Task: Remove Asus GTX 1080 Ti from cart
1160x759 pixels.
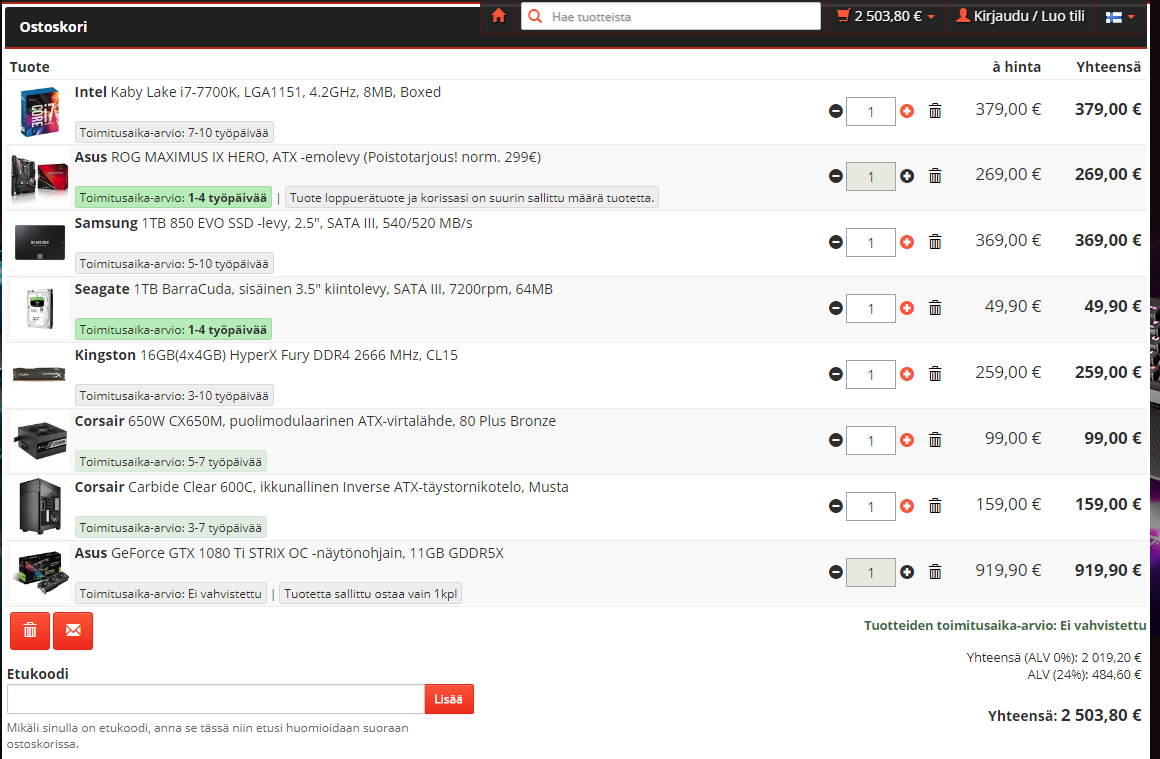Action: click(935, 572)
